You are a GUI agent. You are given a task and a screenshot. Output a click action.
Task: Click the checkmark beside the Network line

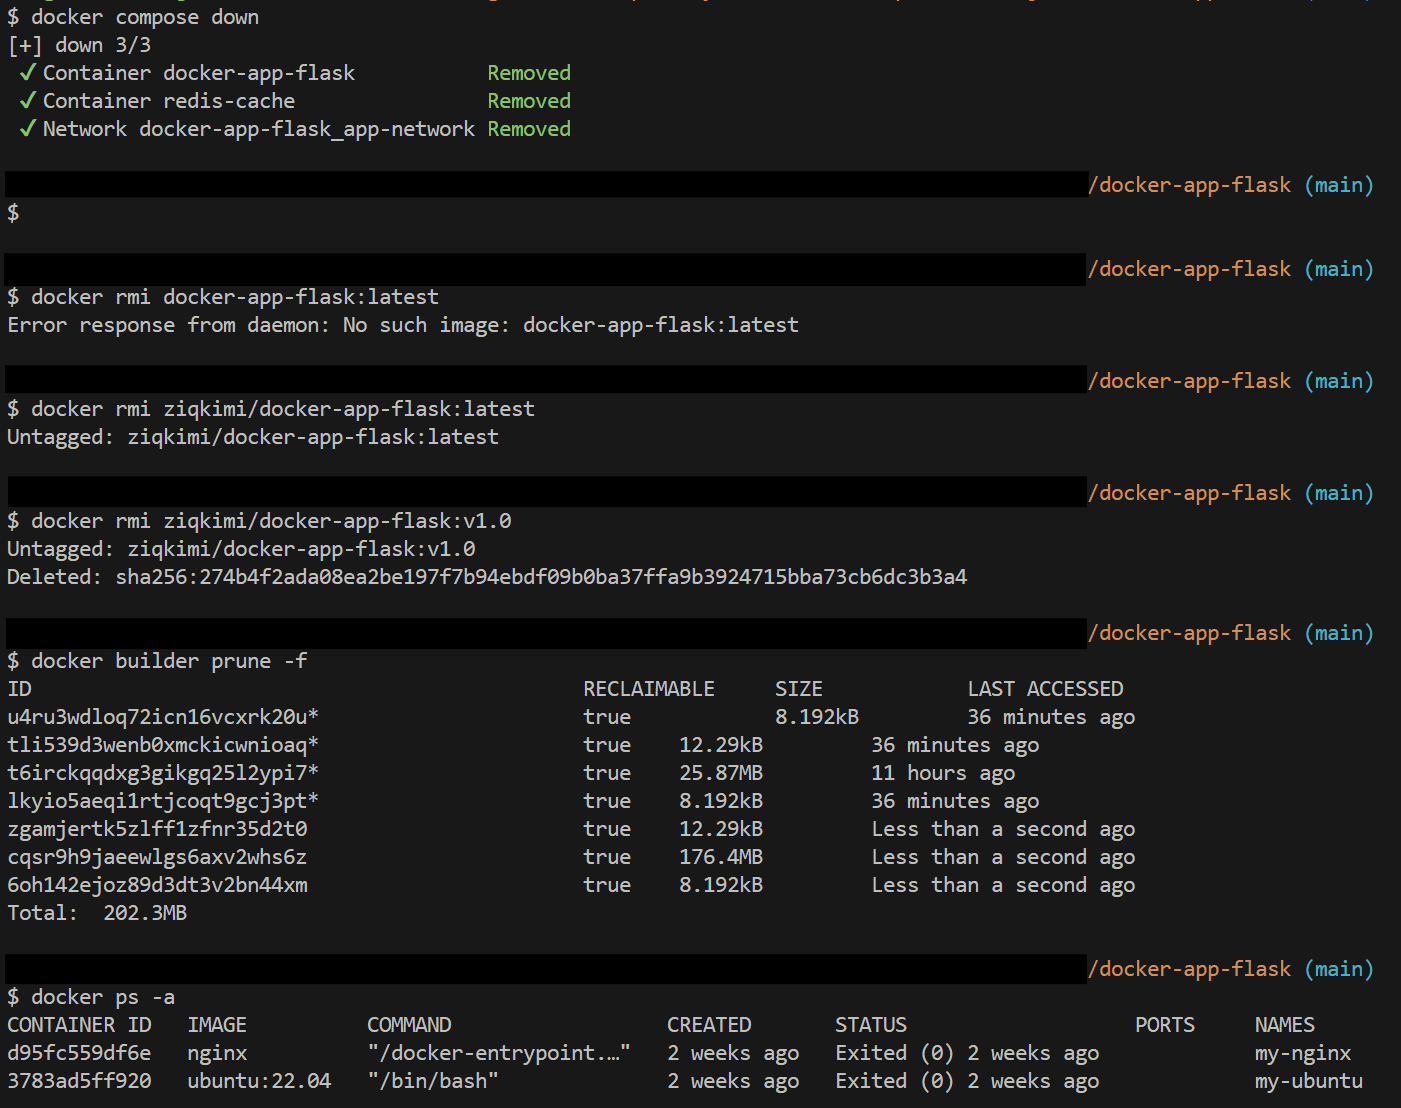pos(28,128)
